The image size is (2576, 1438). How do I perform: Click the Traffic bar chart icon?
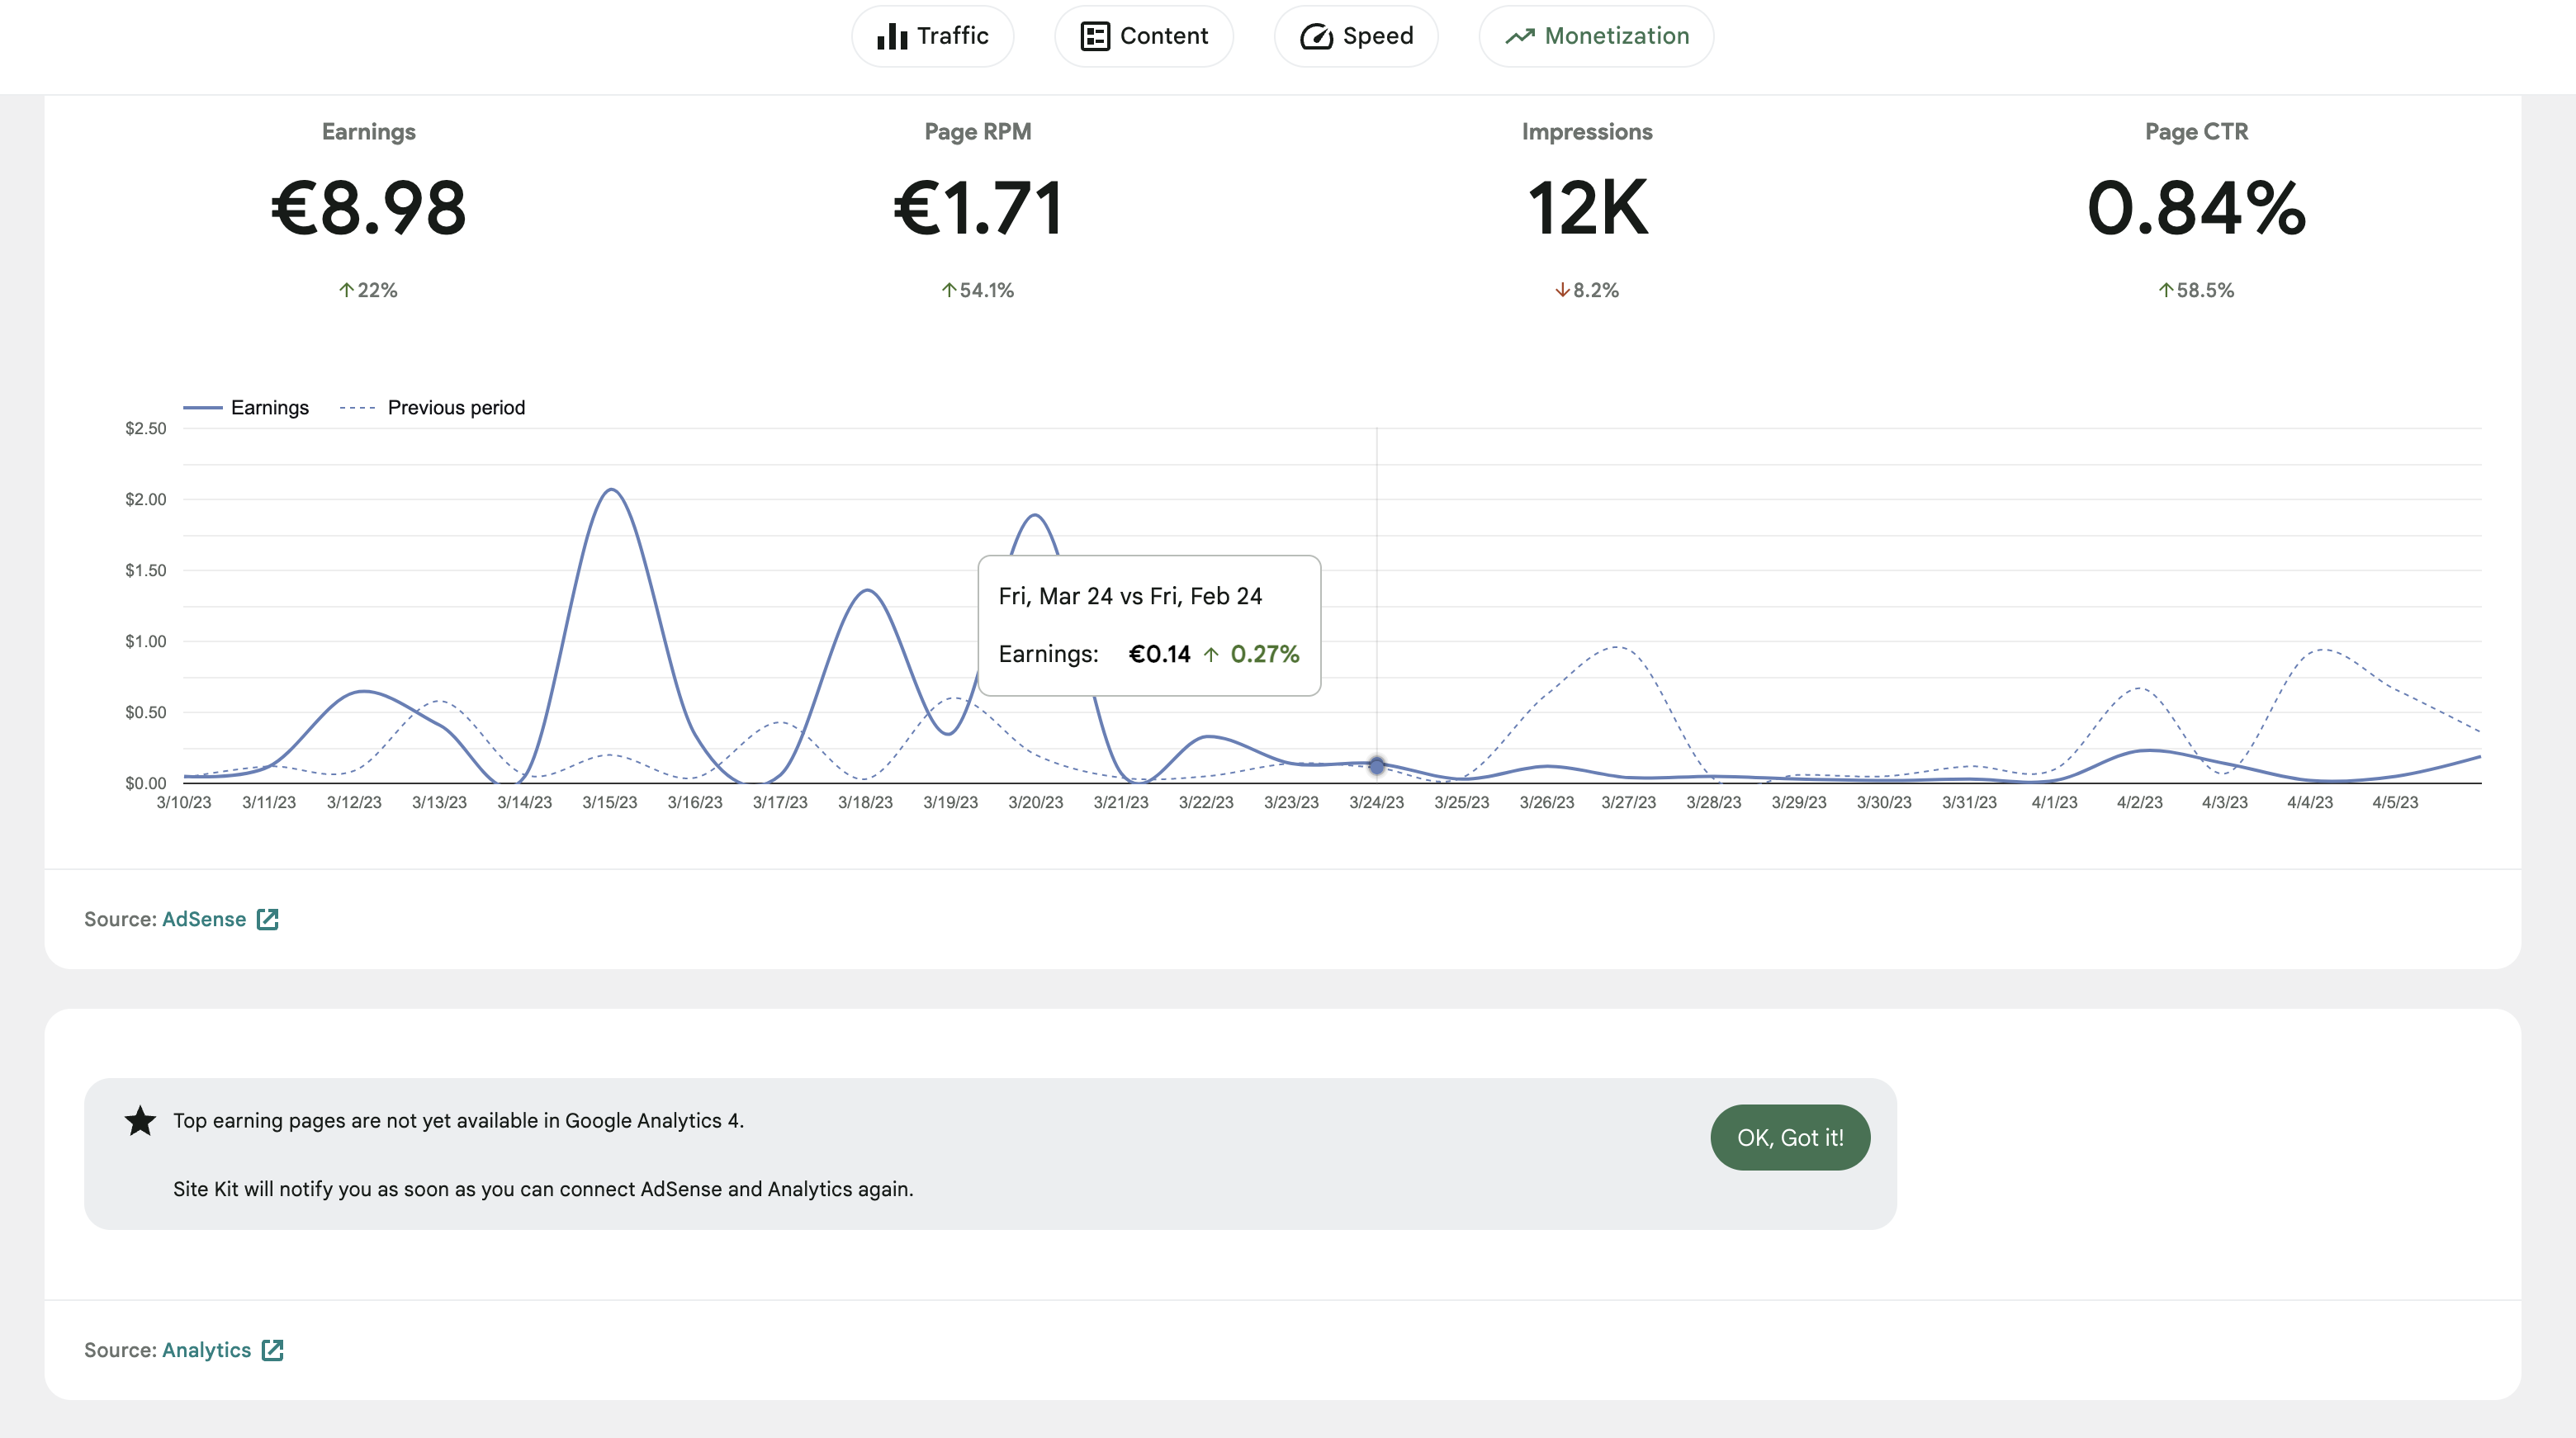(x=891, y=37)
